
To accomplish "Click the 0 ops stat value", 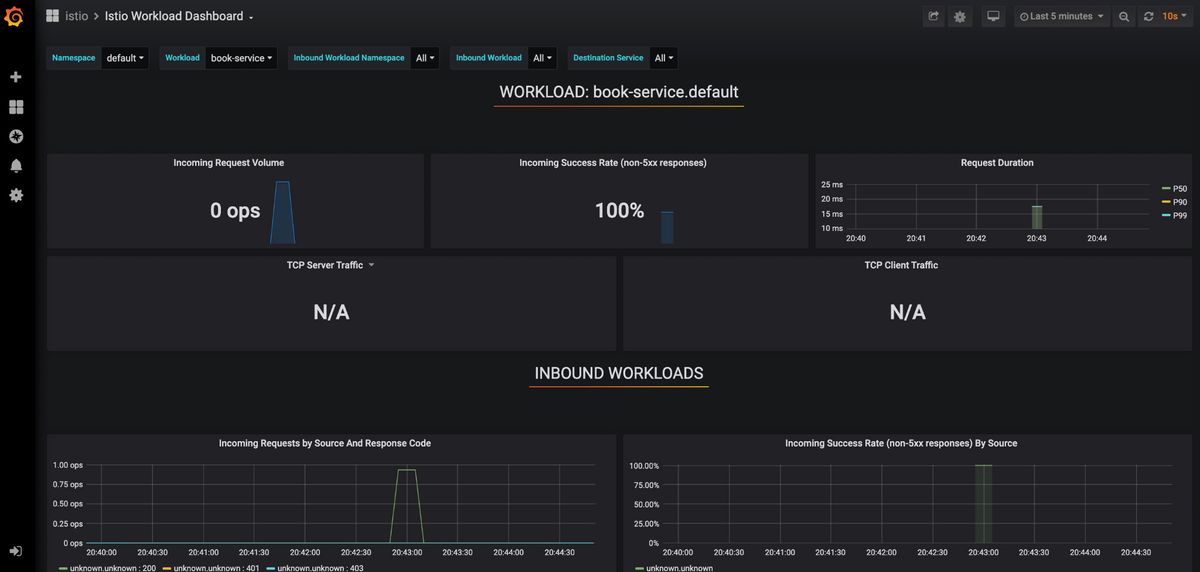I will point(235,211).
